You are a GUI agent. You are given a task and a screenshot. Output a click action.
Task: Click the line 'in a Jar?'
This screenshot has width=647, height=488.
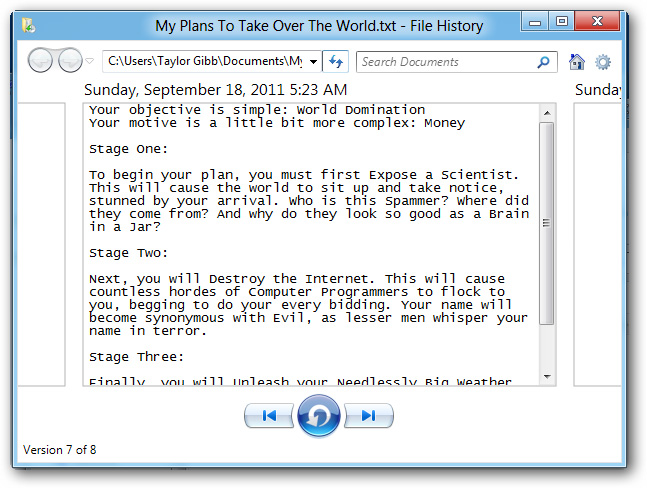tap(125, 227)
